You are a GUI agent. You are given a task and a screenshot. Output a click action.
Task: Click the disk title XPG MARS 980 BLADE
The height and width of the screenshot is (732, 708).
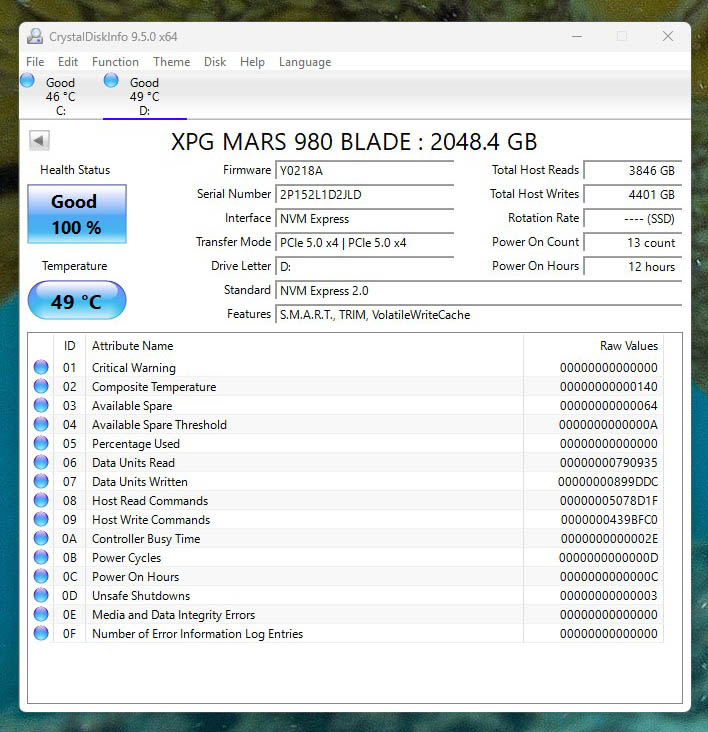(354, 142)
